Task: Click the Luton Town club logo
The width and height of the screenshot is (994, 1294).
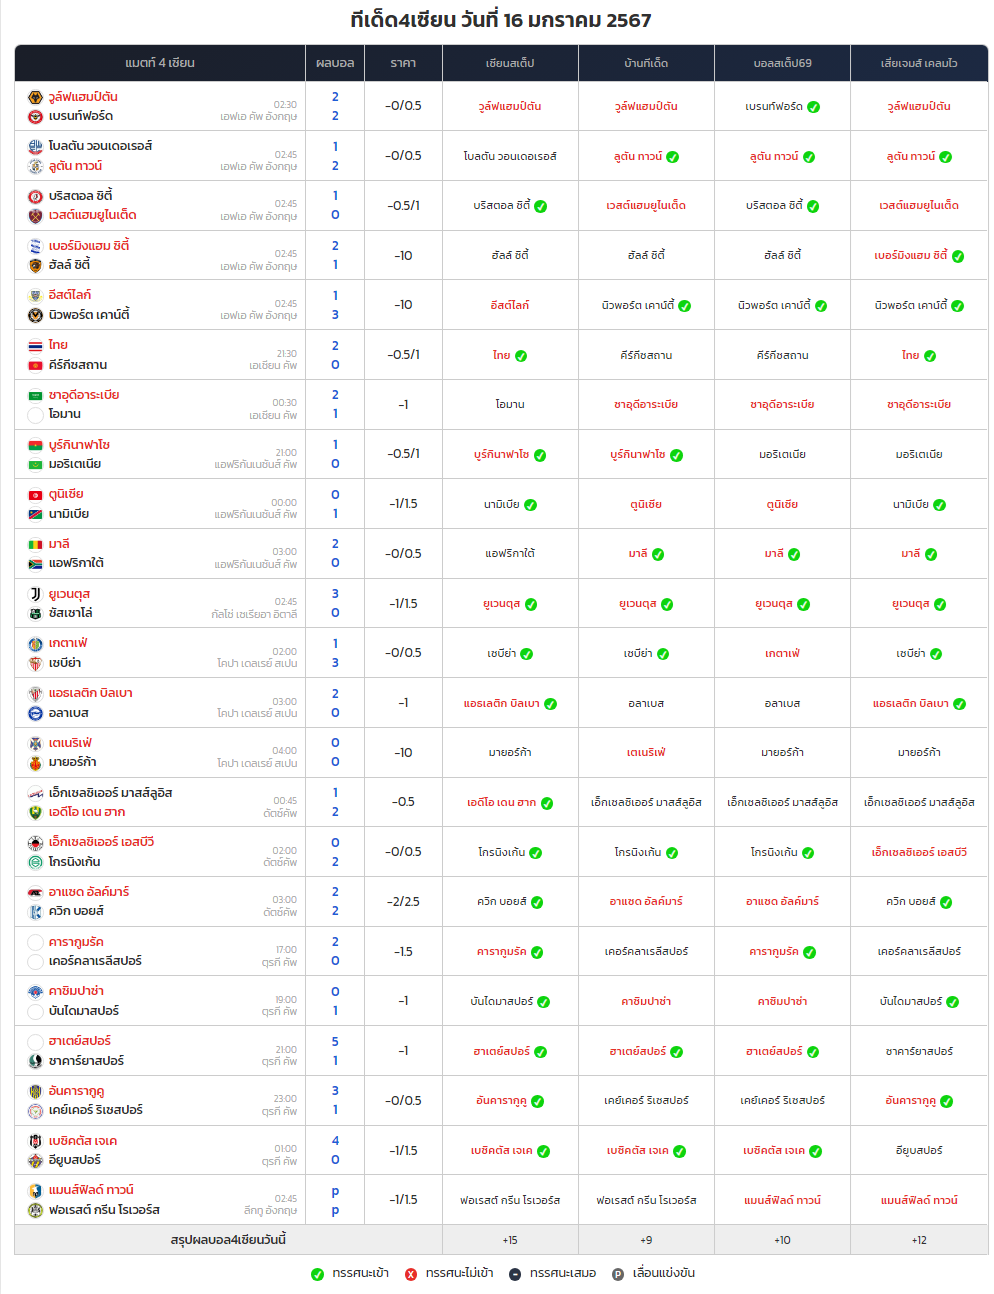Action: (35, 166)
